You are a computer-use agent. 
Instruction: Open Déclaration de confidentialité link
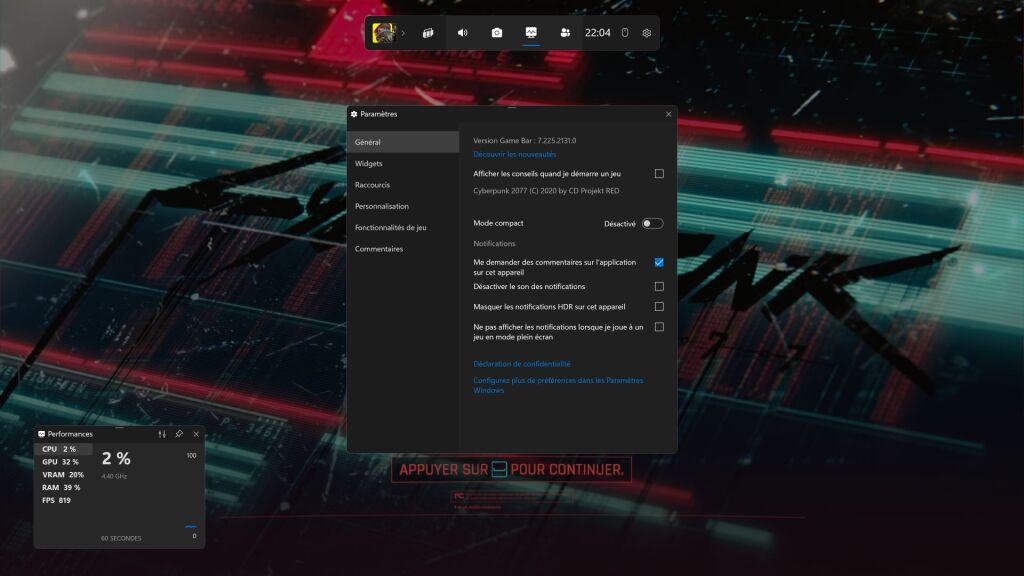click(x=522, y=364)
